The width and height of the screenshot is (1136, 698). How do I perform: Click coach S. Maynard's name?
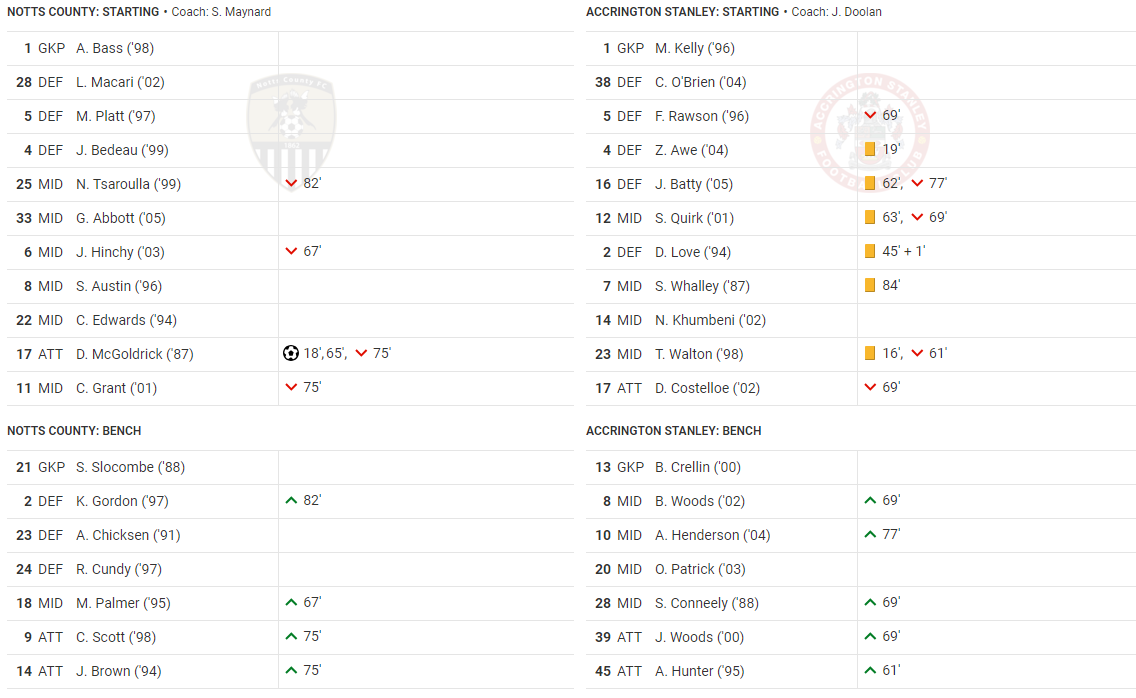point(241,12)
